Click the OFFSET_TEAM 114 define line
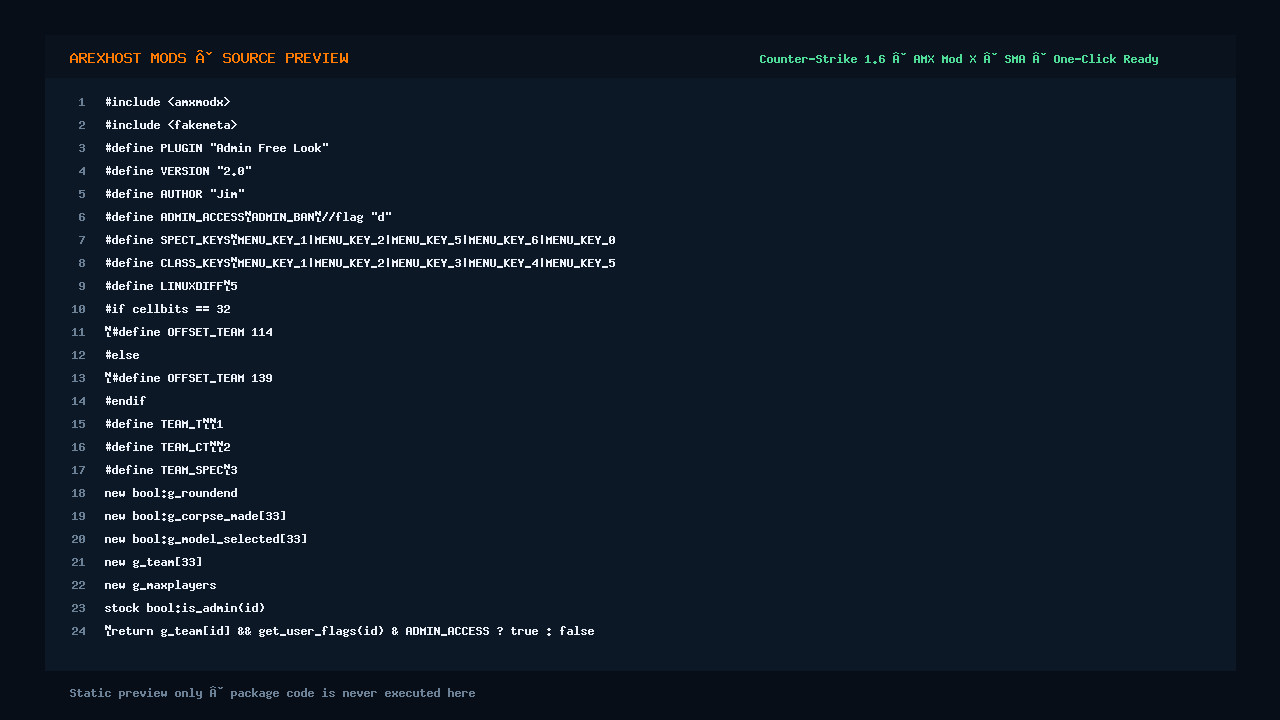Image resolution: width=1280 pixels, height=720 pixels. point(189,332)
